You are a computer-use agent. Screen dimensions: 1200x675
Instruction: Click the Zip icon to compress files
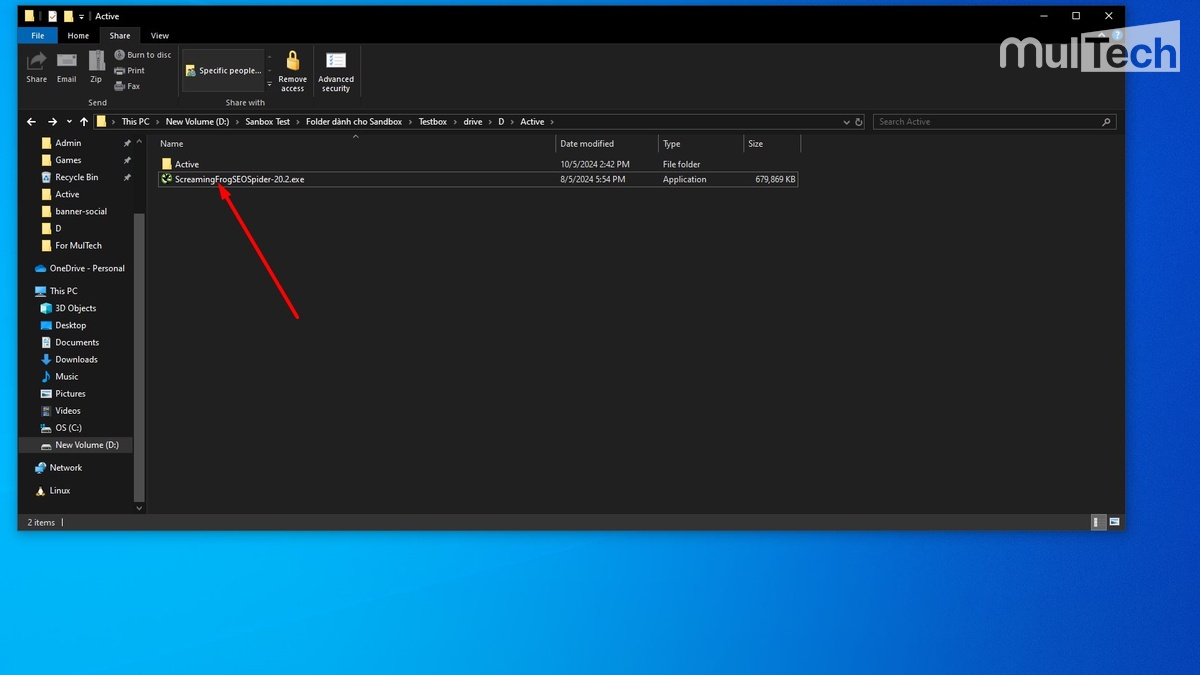96,62
